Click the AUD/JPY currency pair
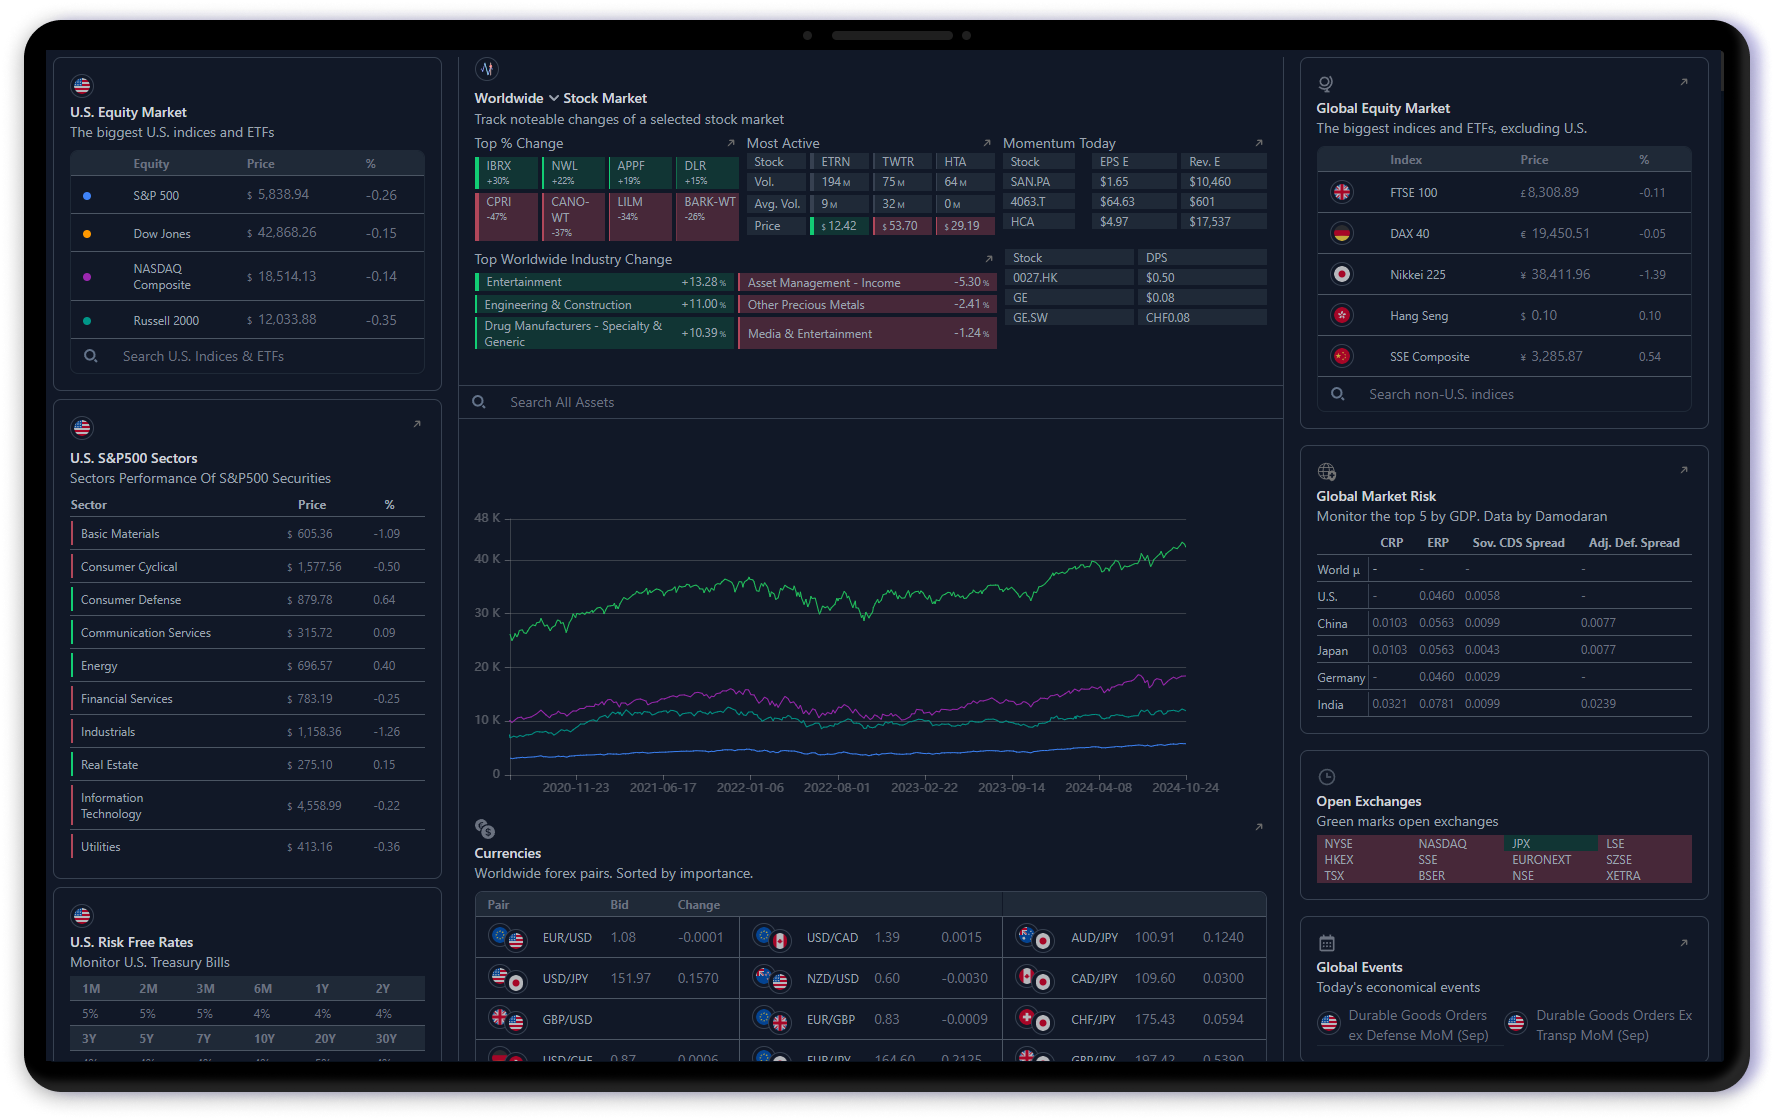The image size is (1774, 1120). click(x=1135, y=937)
